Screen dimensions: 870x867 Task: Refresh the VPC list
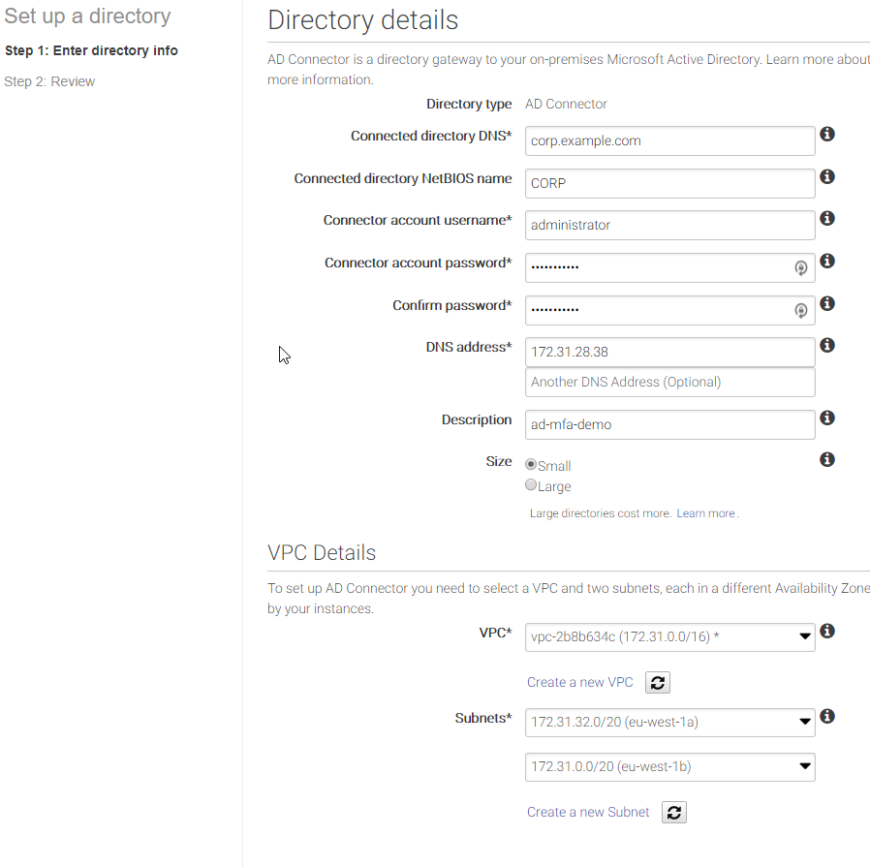click(659, 681)
